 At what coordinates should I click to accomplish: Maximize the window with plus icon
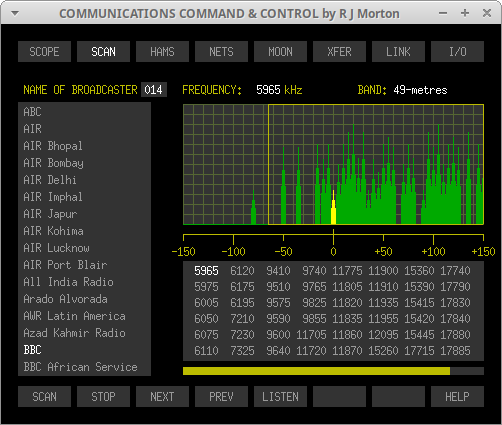pos(465,13)
